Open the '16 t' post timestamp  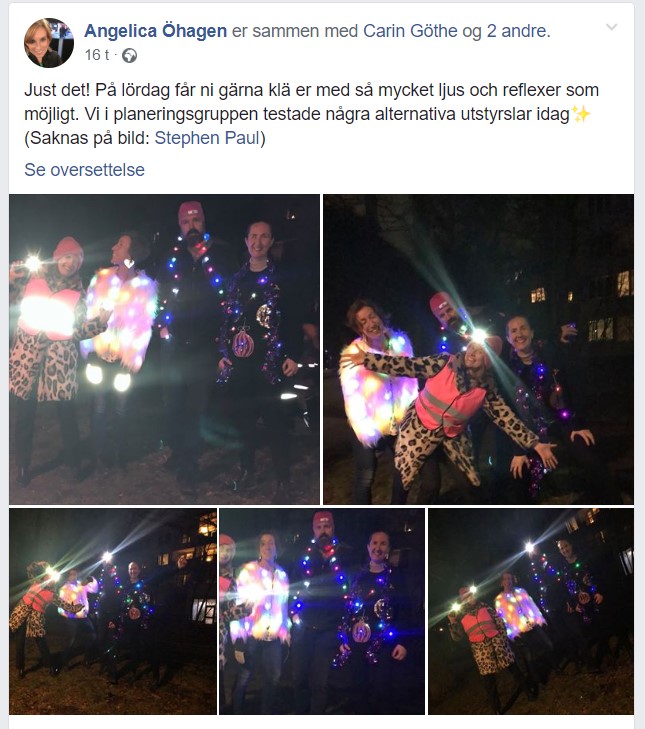pyautogui.click(x=96, y=55)
